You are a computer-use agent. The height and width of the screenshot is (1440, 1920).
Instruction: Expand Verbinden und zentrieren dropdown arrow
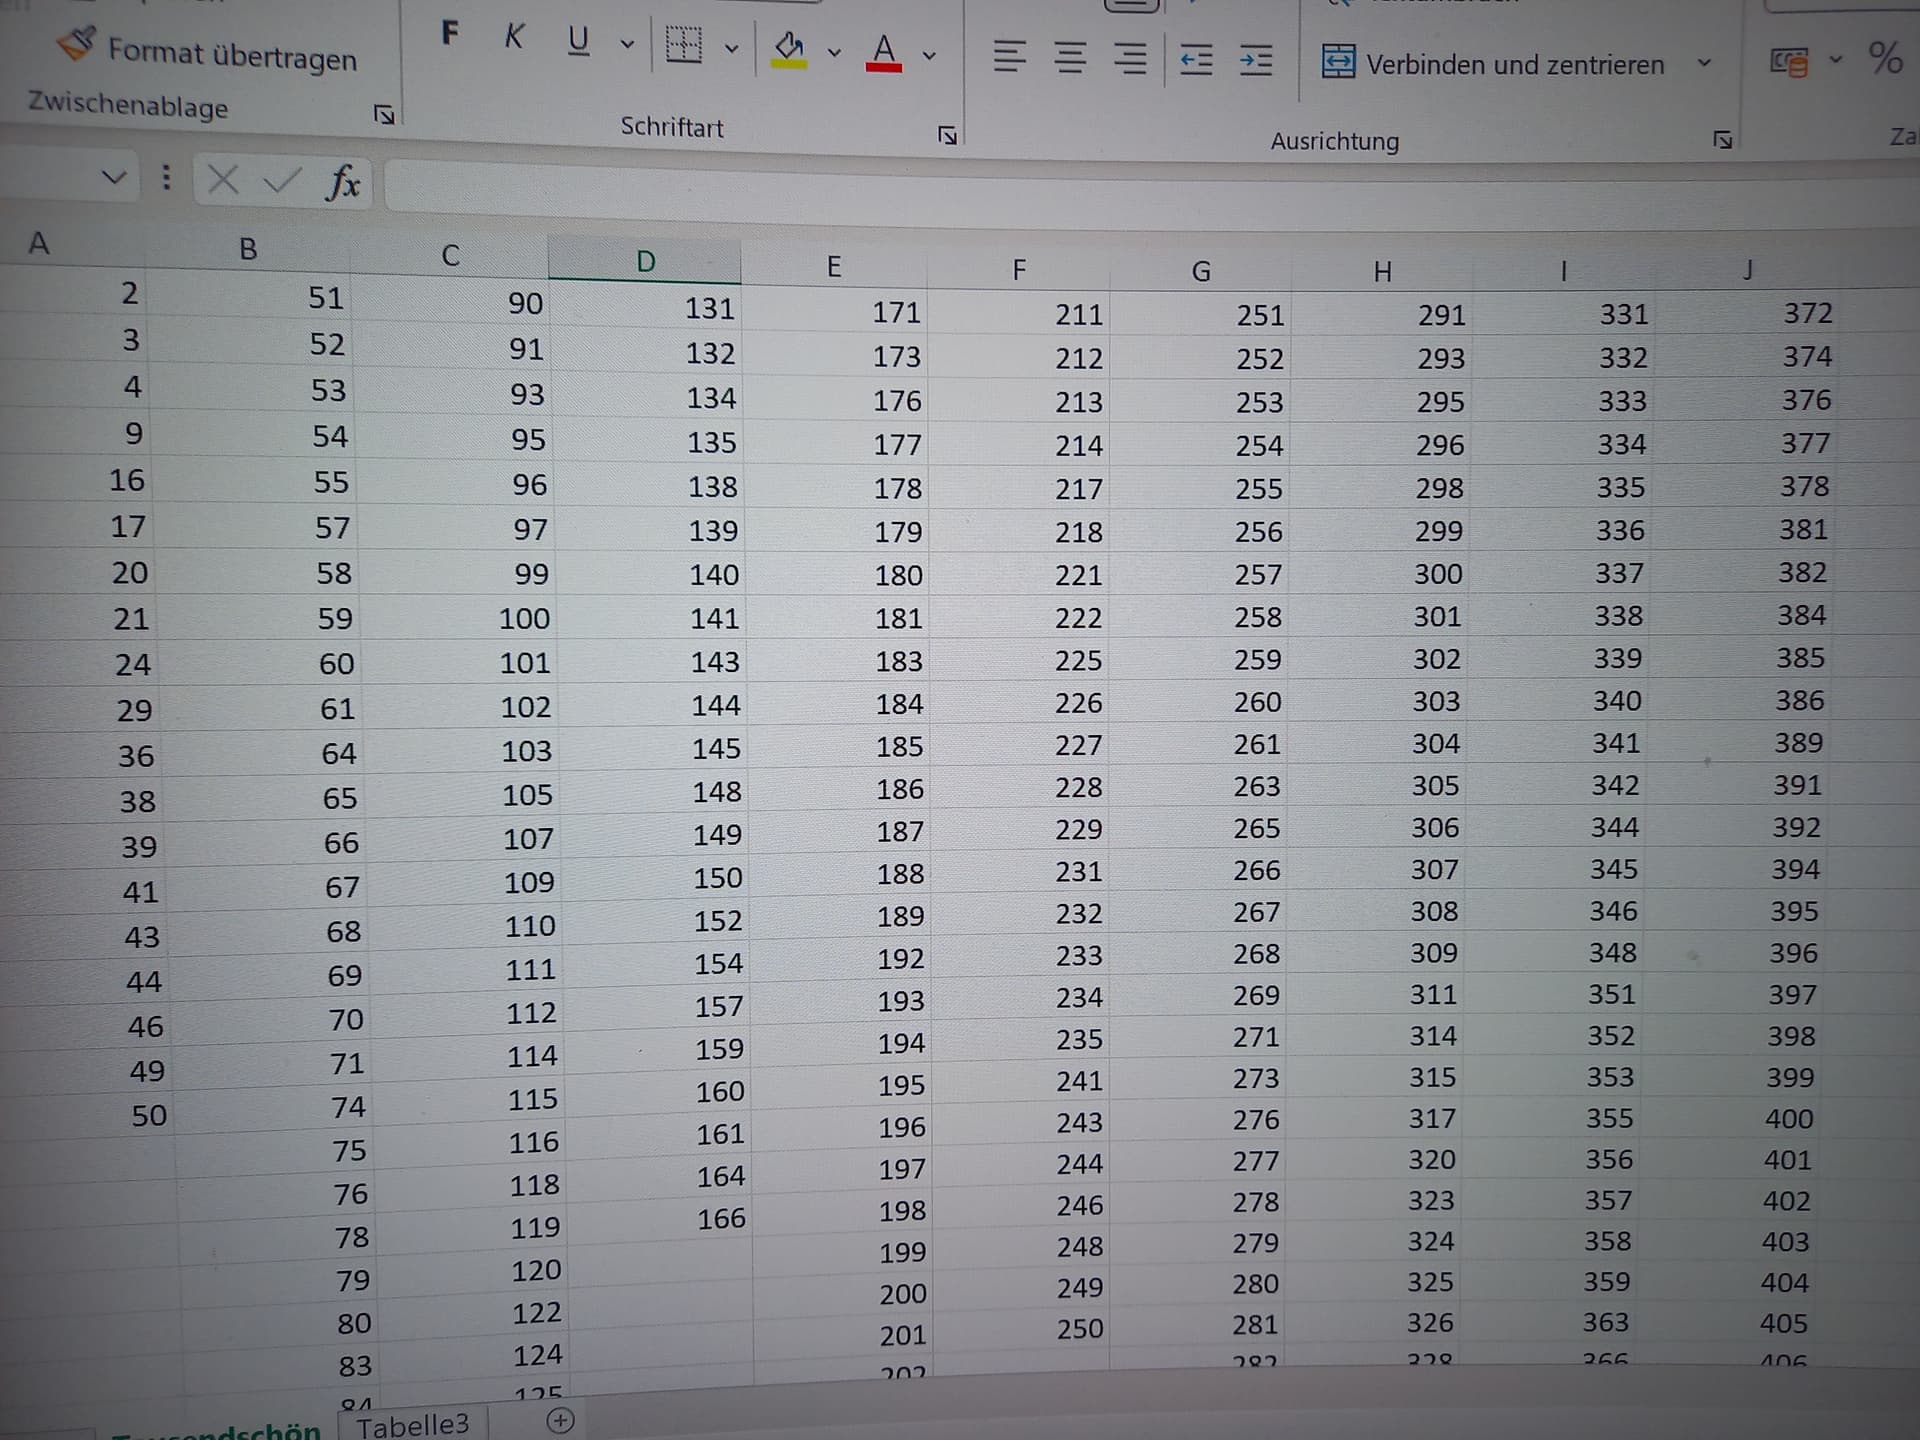coord(1704,63)
